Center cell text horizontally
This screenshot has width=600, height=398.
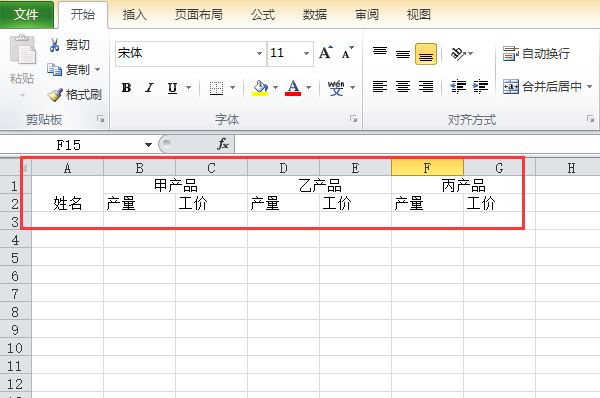(x=403, y=87)
